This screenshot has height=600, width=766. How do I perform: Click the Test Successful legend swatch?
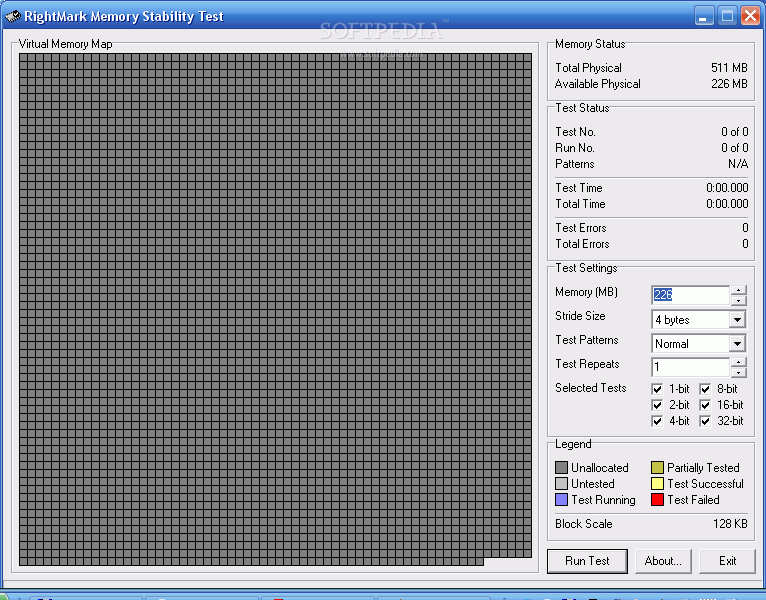657,484
